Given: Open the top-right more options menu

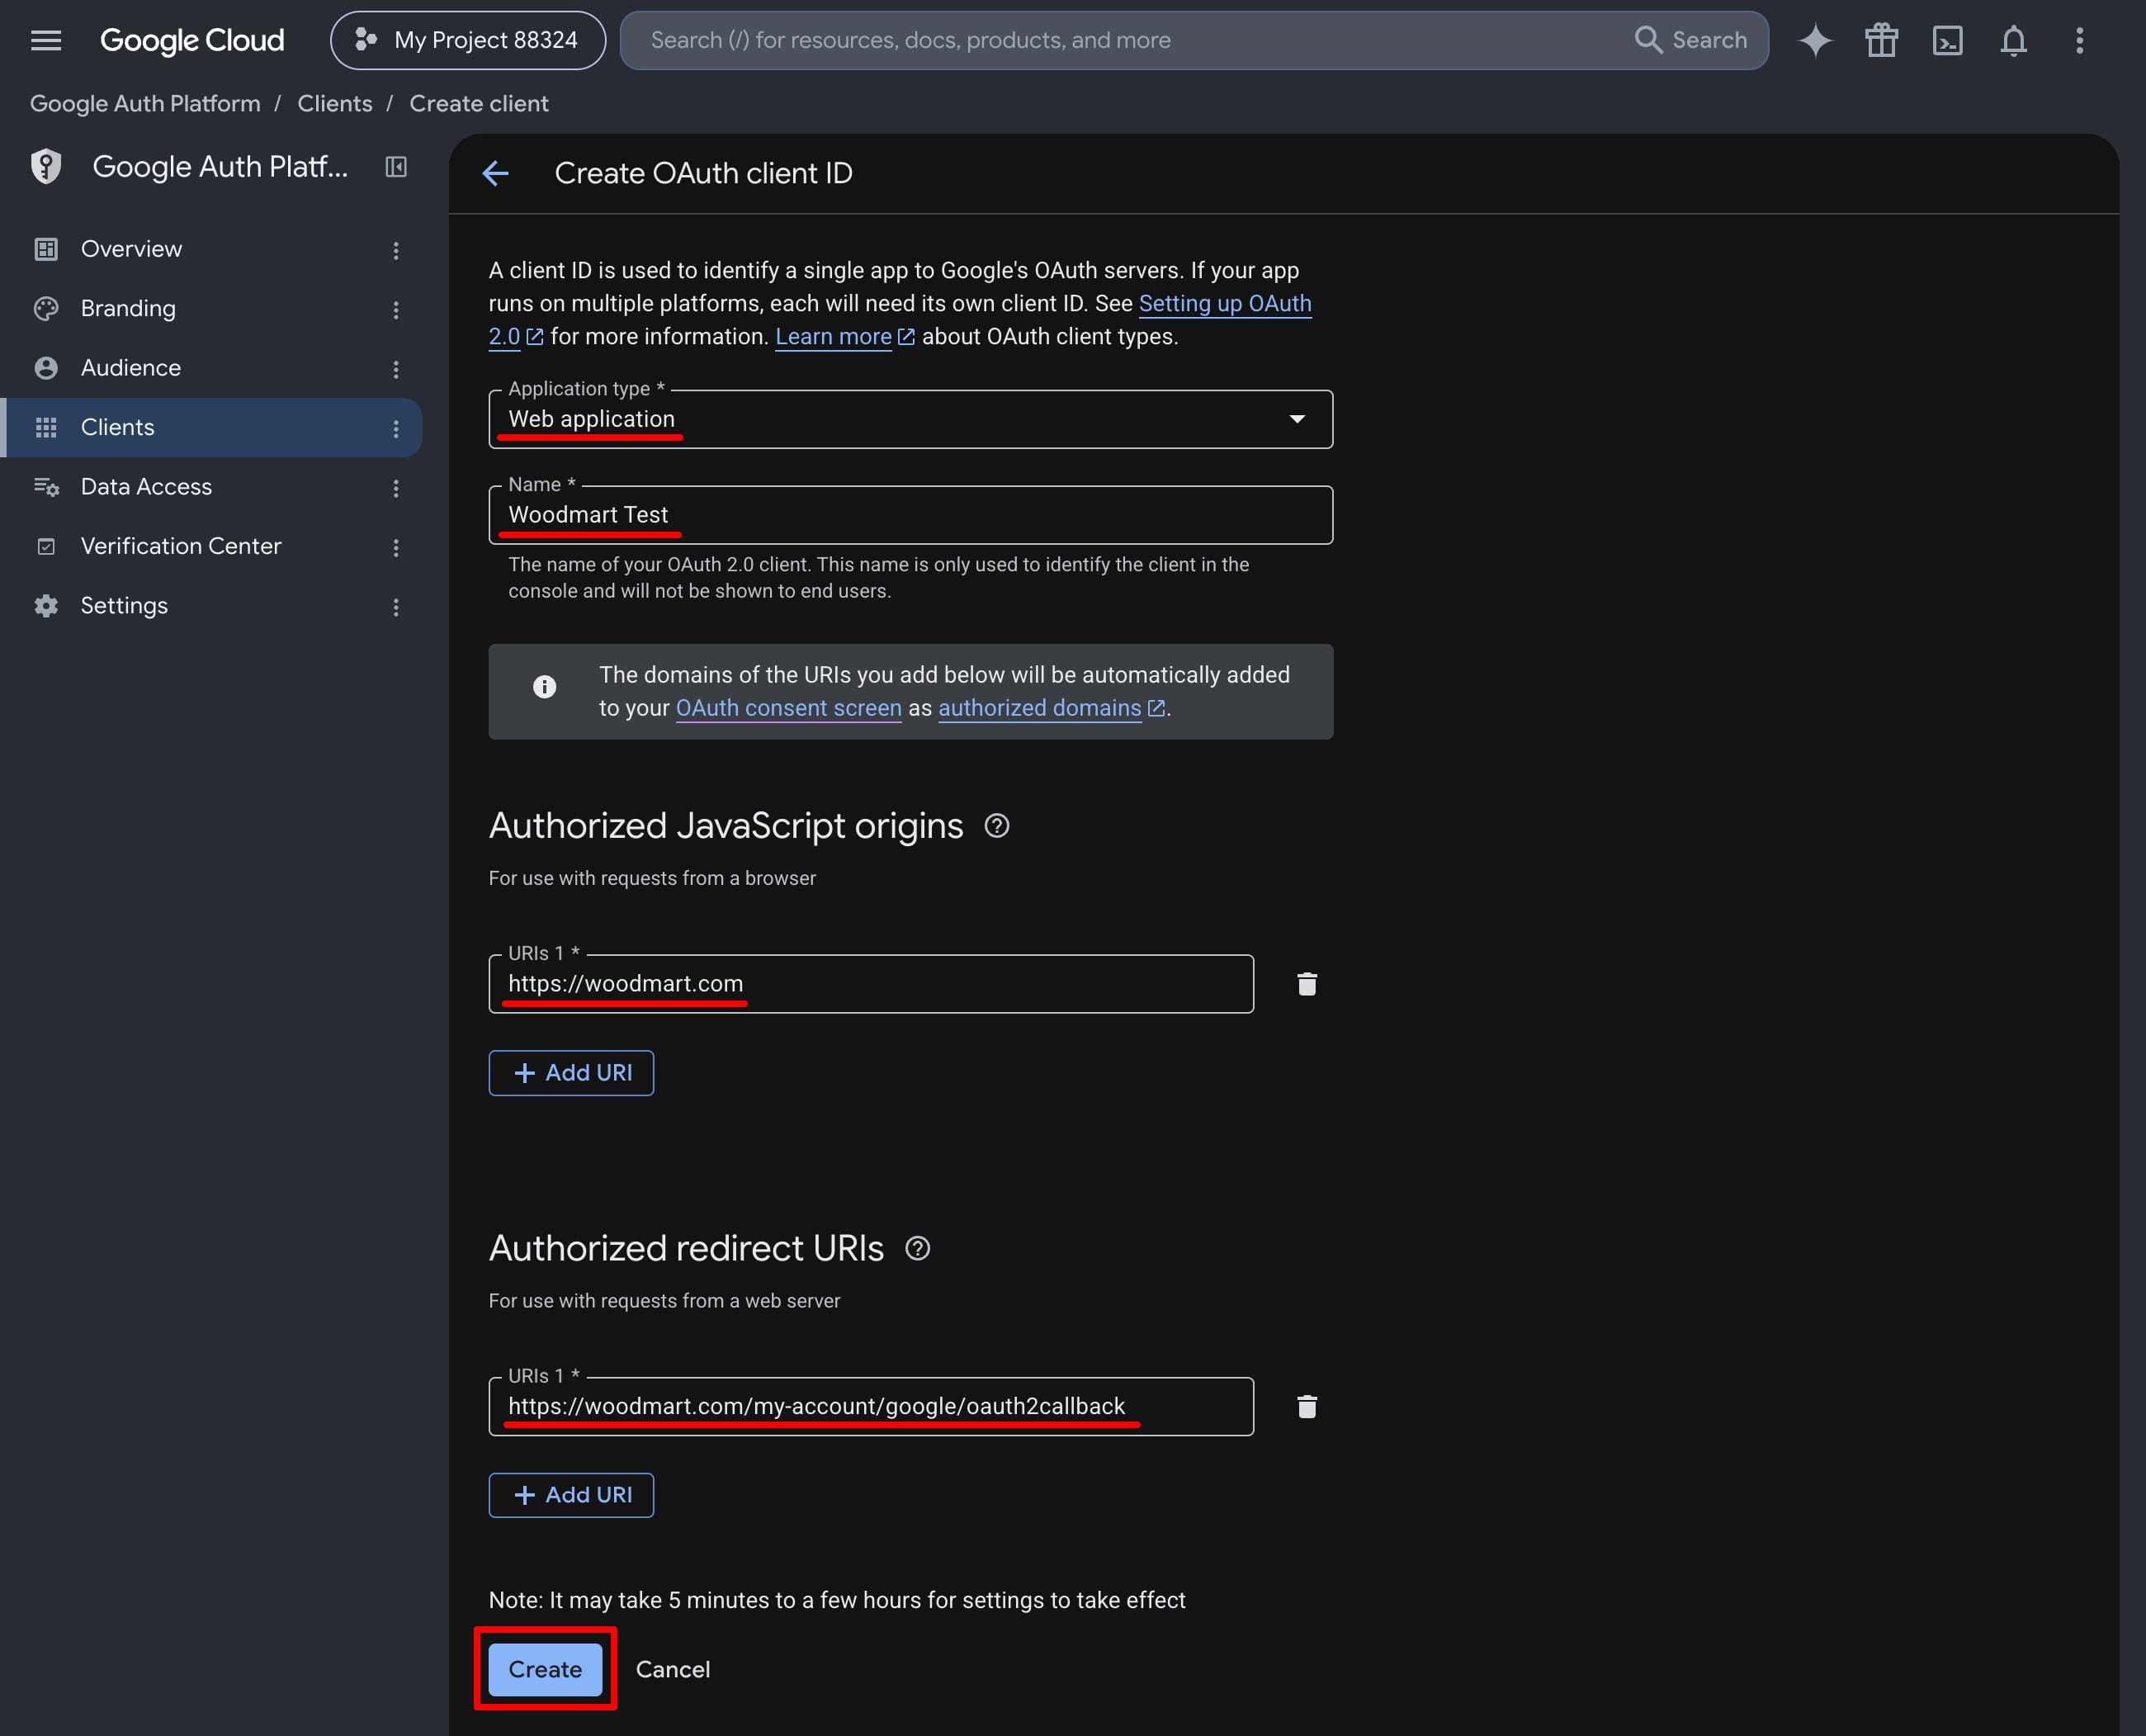Looking at the screenshot, I should point(2079,40).
